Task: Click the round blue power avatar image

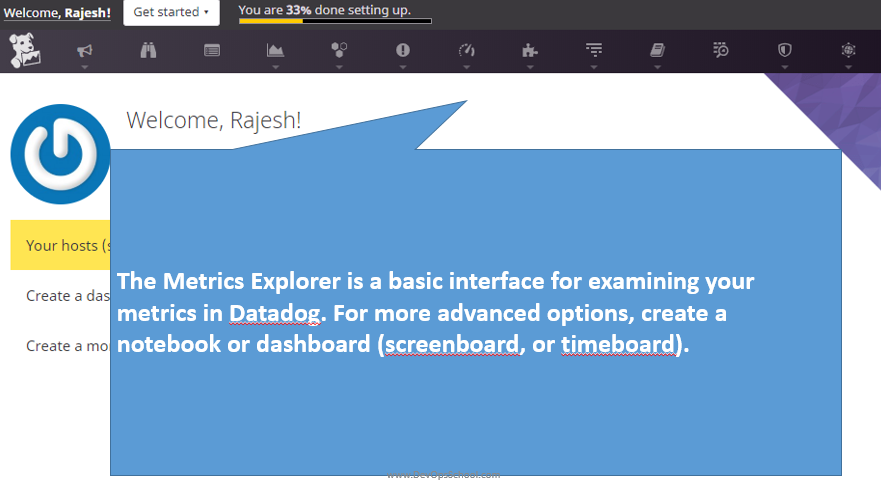Action: (x=60, y=154)
